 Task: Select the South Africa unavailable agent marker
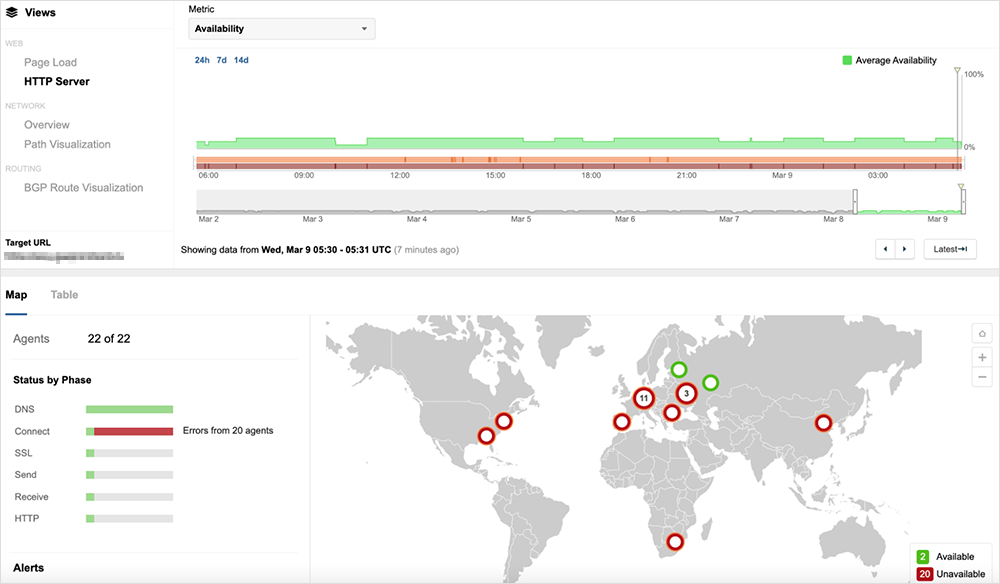[x=675, y=542]
